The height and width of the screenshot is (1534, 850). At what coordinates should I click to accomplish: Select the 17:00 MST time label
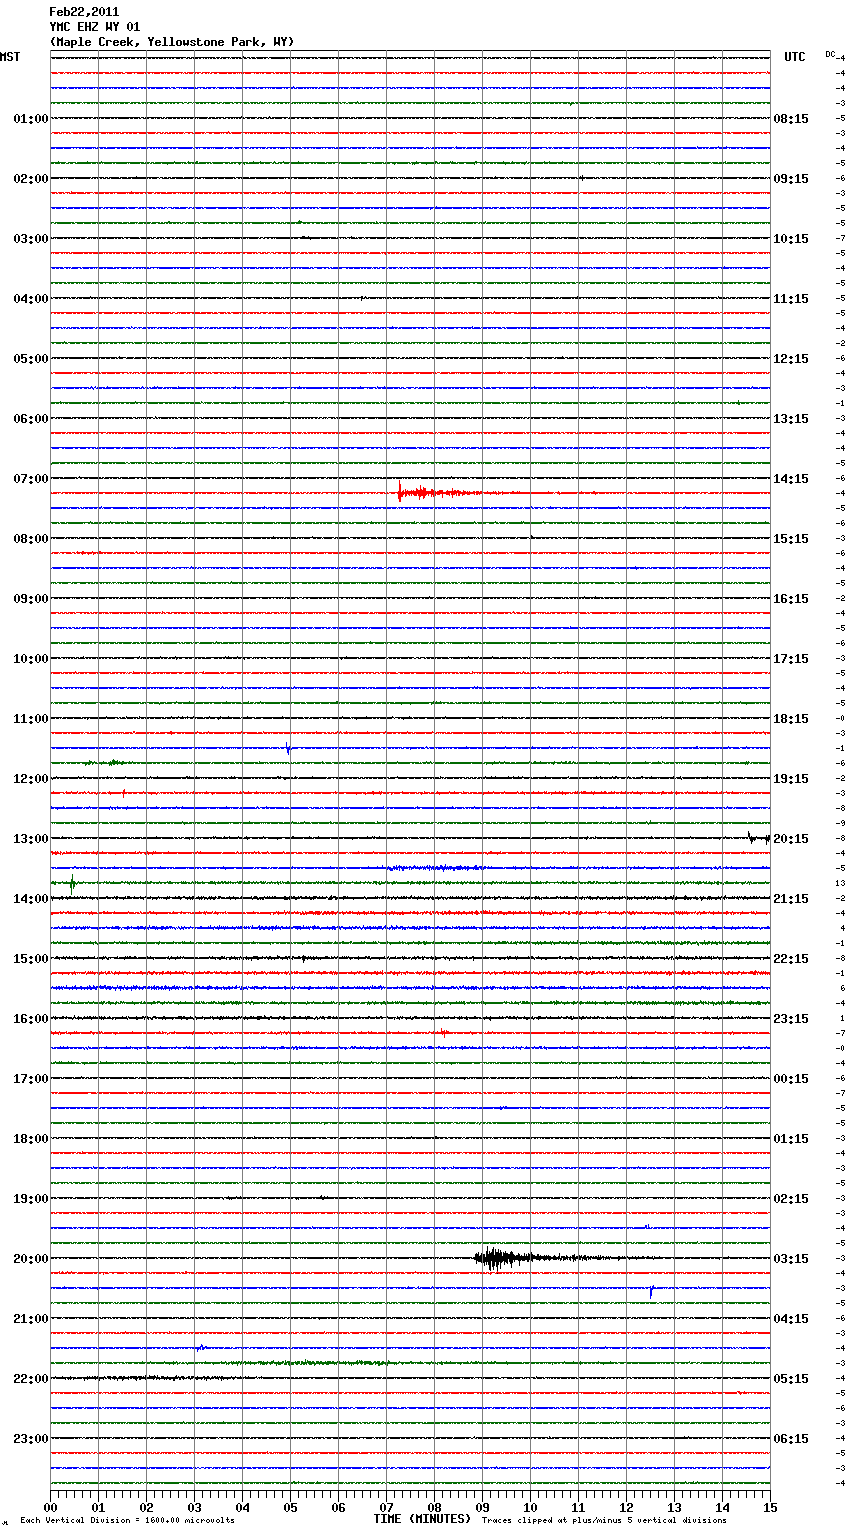click(x=31, y=1079)
